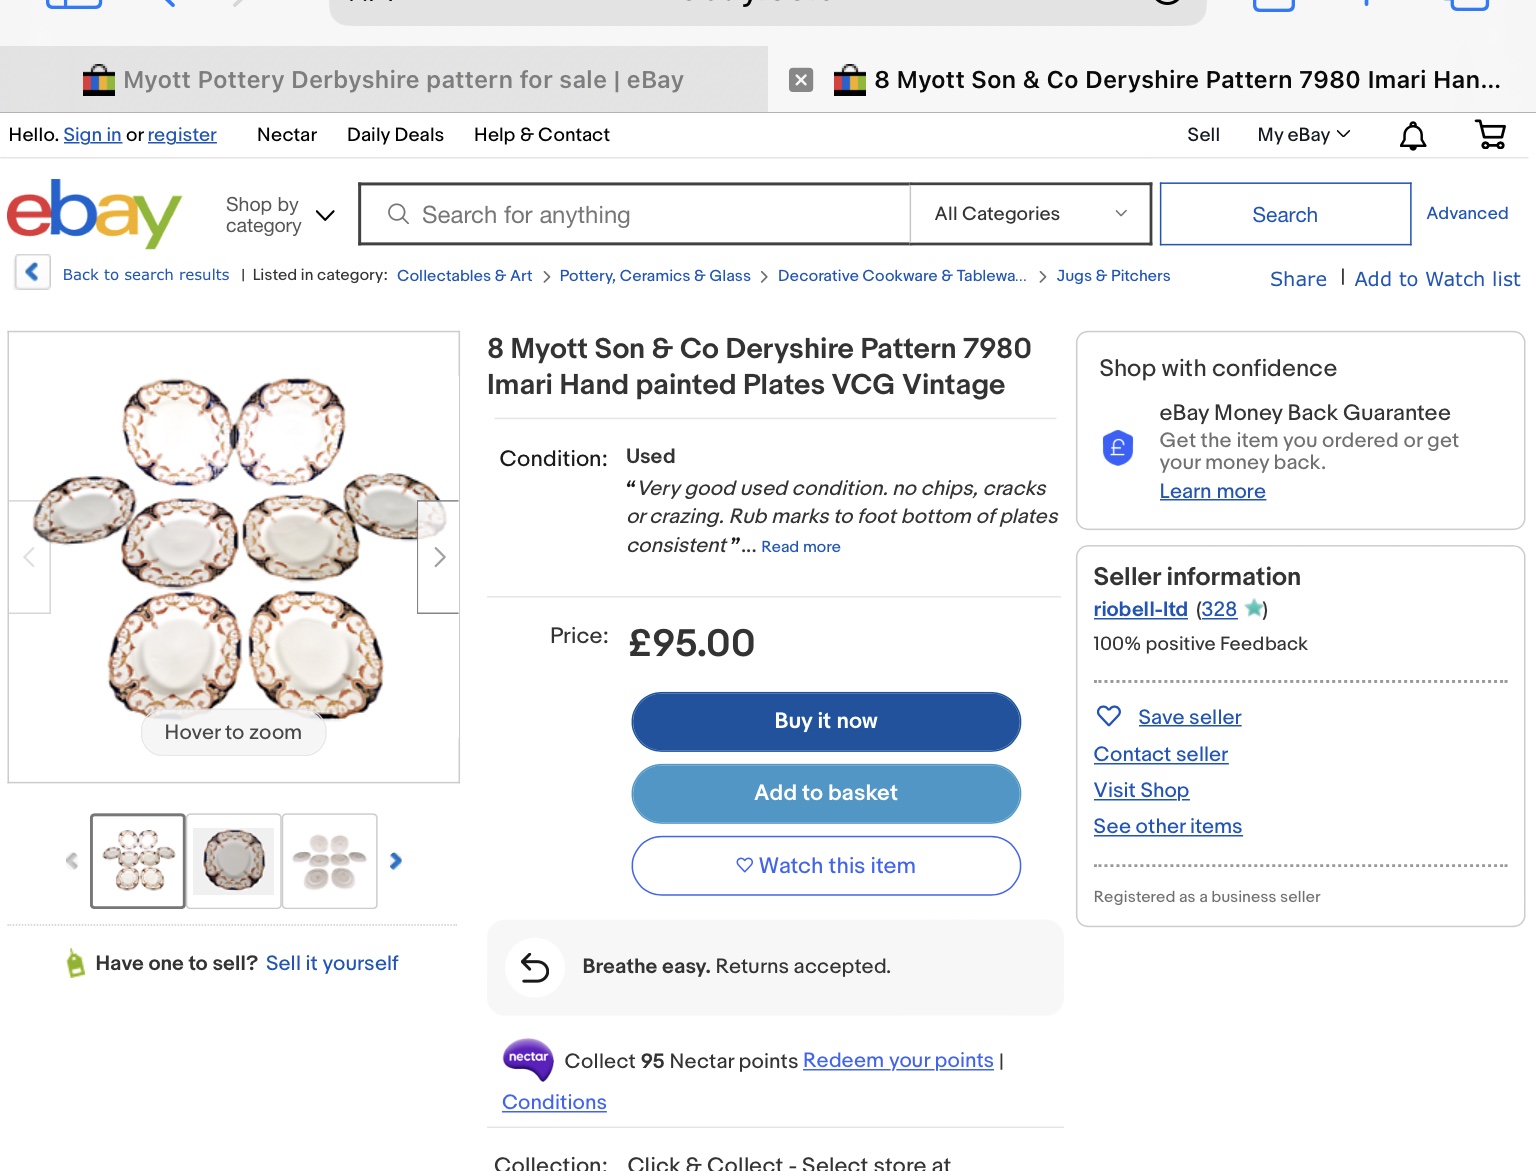Select the second plate thumbnail image
This screenshot has height=1171, width=1536.
[x=234, y=861]
